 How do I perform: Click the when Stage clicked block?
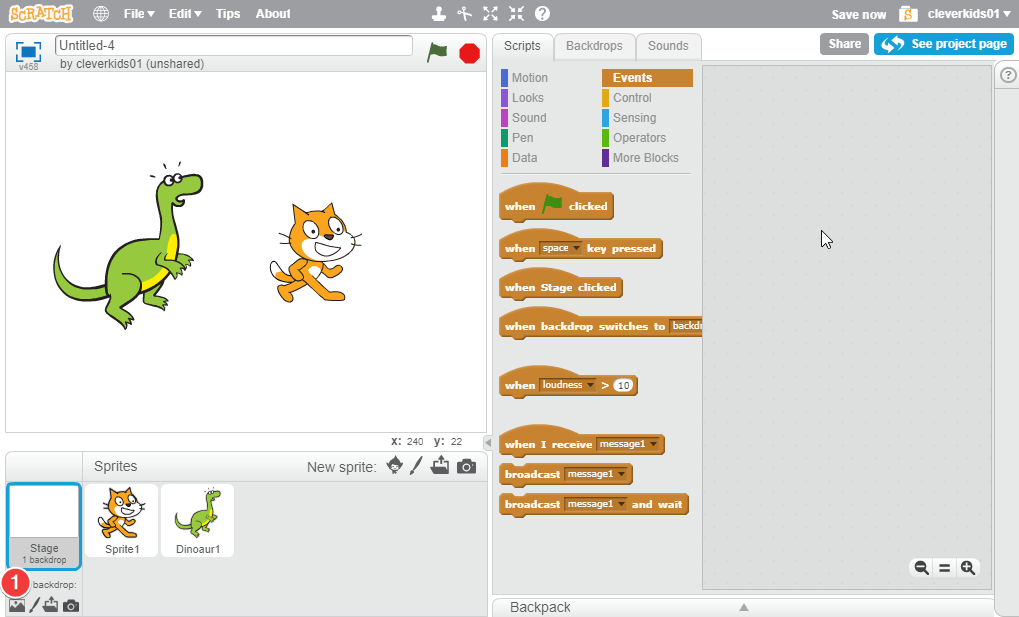[560, 285]
